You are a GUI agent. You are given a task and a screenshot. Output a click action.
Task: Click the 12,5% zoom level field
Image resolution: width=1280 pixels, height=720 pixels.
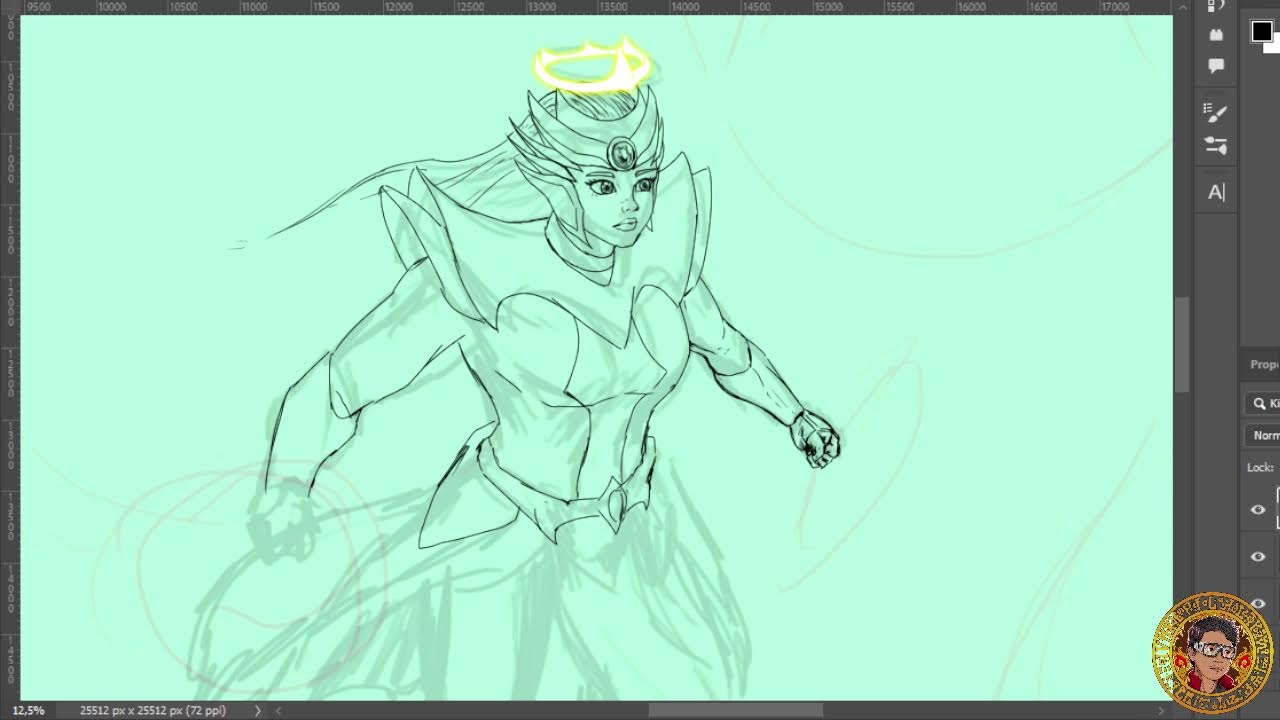click(28, 710)
